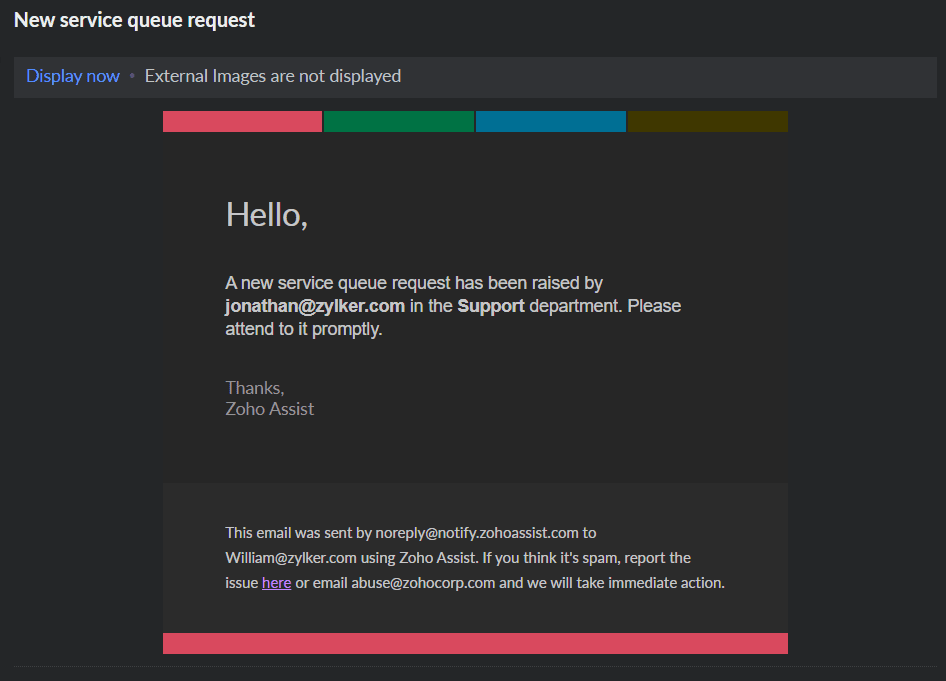Click the William@zylker.com recipient address
This screenshot has height=681, width=946.
[289, 558]
